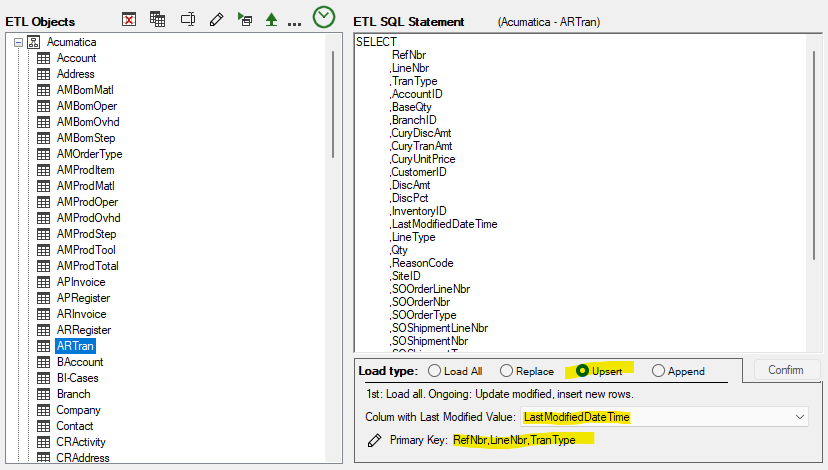
Task: Click the pencil icon beside Primary Key
Action: (x=374, y=440)
